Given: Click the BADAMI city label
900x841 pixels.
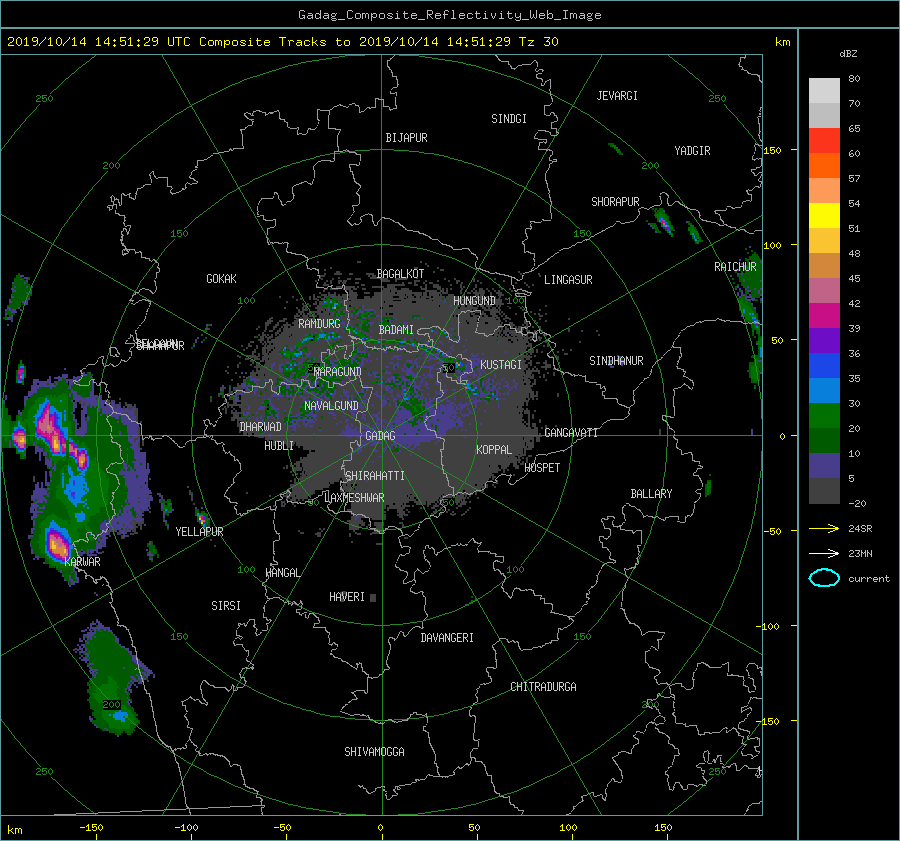Looking at the screenshot, I should coord(396,330).
